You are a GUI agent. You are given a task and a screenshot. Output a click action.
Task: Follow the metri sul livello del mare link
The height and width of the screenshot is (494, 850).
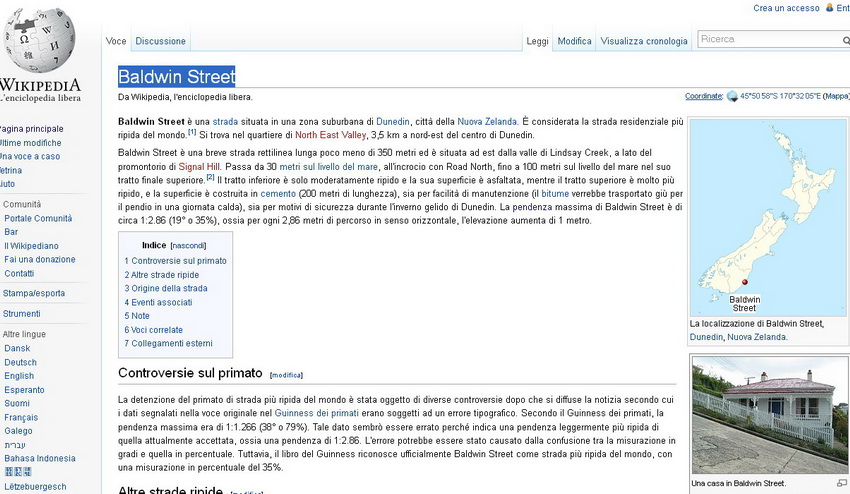(x=329, y=167)
